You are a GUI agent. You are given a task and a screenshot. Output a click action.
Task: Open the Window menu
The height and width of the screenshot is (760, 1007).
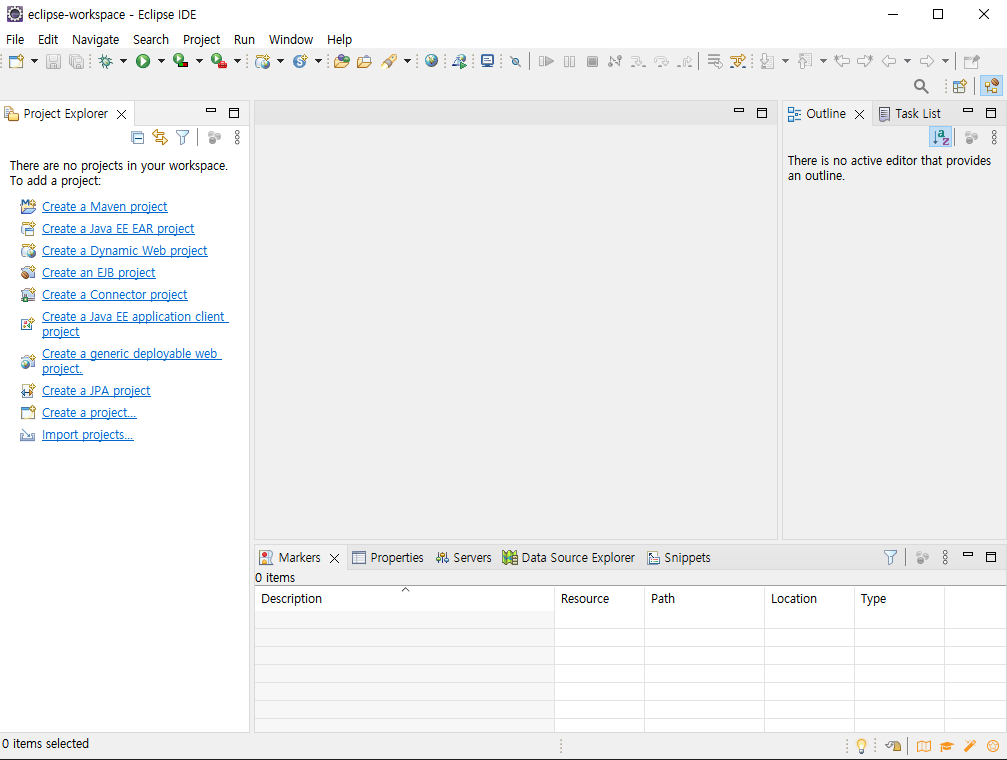290,39
